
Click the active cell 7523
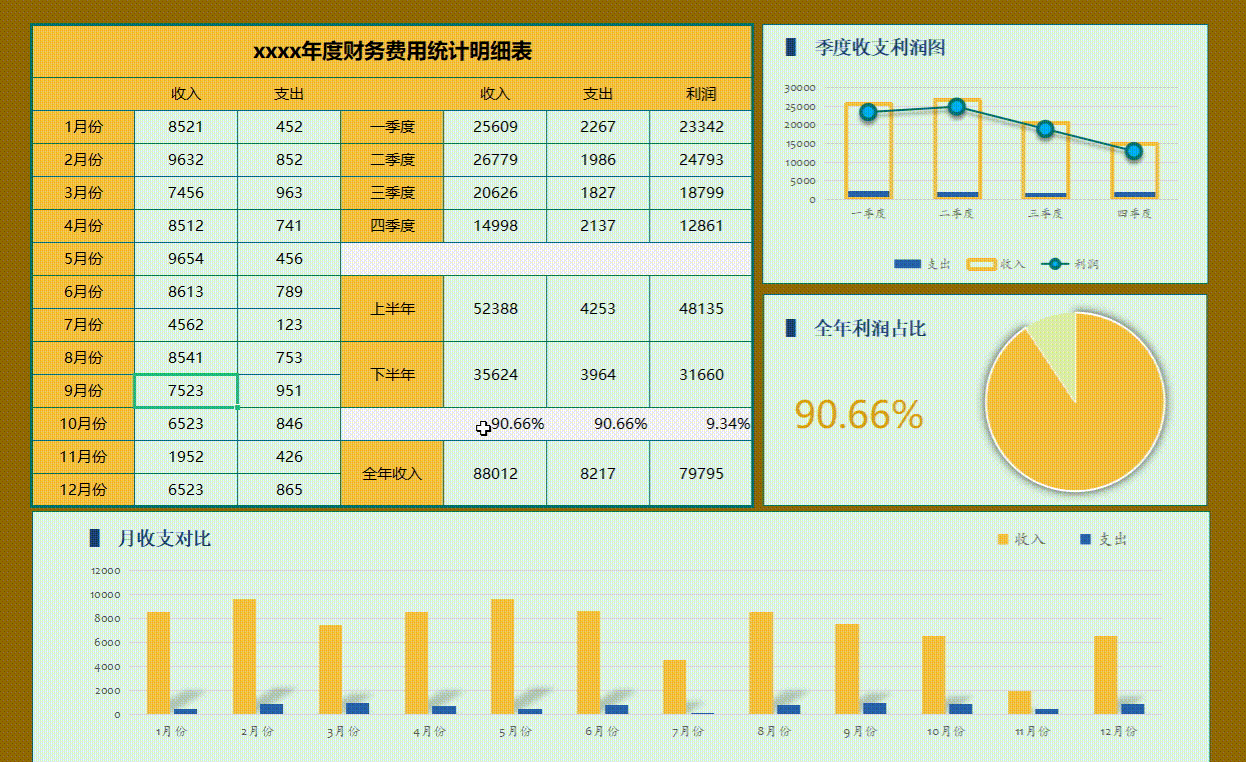[186, 391]
